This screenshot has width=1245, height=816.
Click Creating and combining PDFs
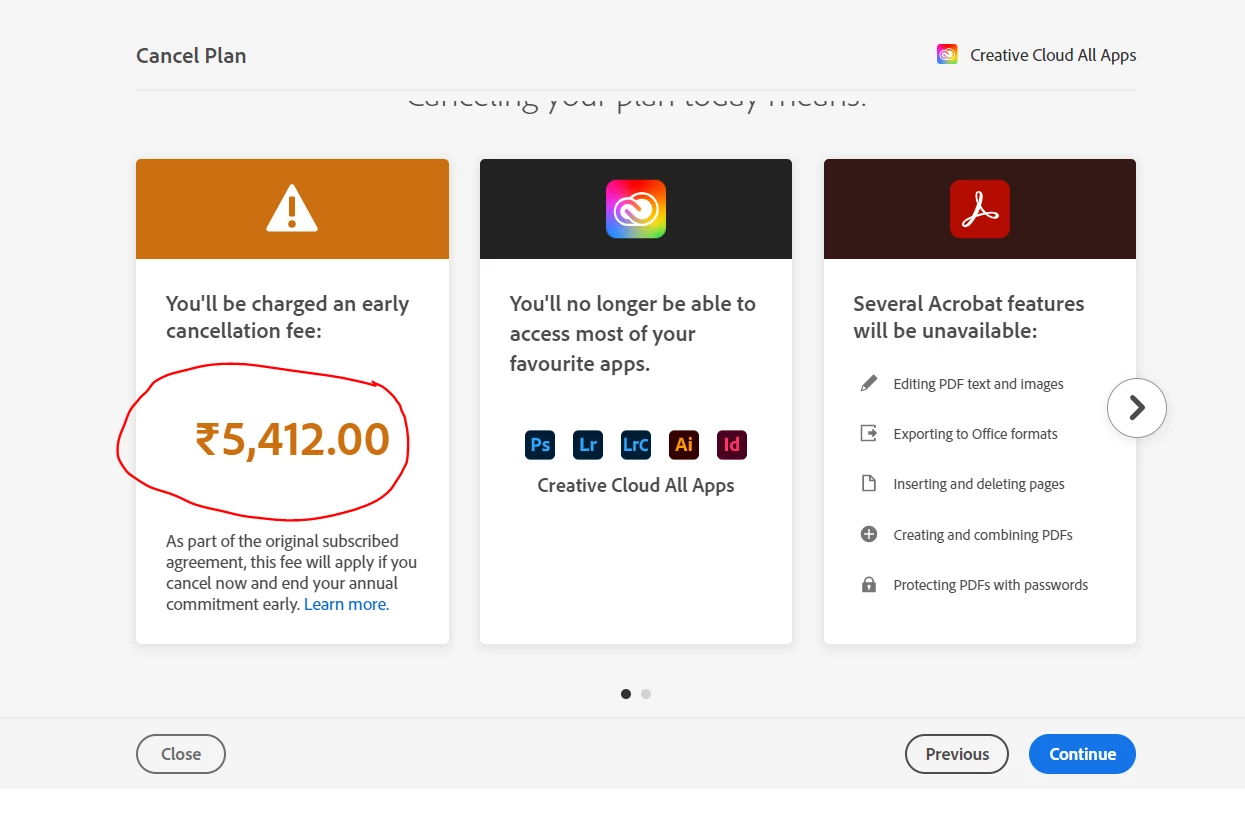[983, 535]
